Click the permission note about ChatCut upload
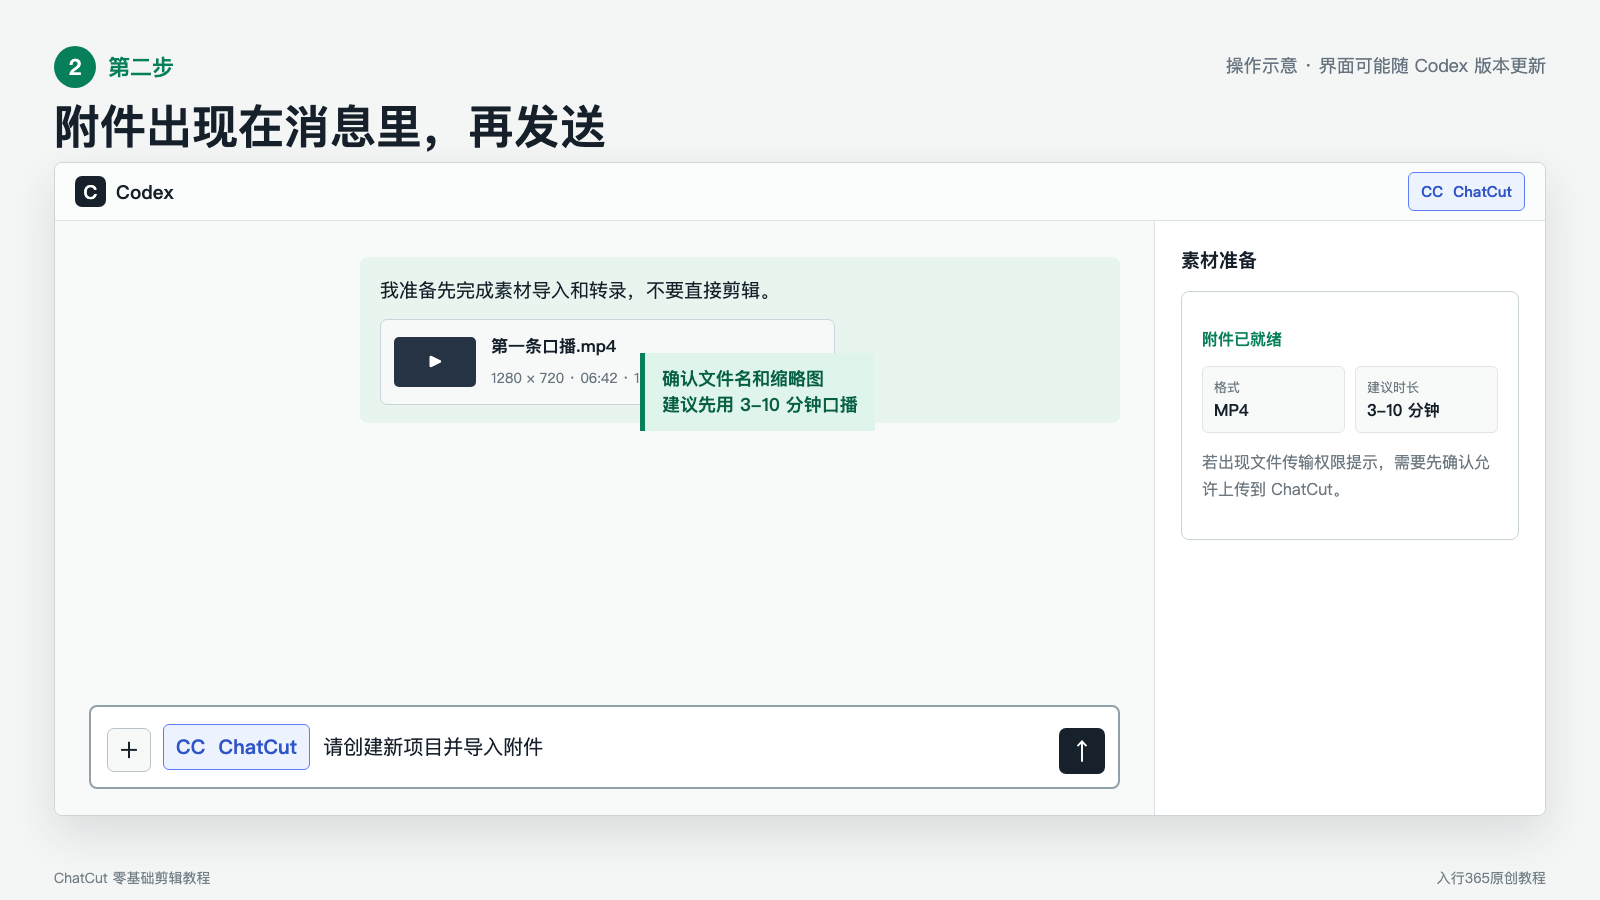 [x=1346, y=476]
